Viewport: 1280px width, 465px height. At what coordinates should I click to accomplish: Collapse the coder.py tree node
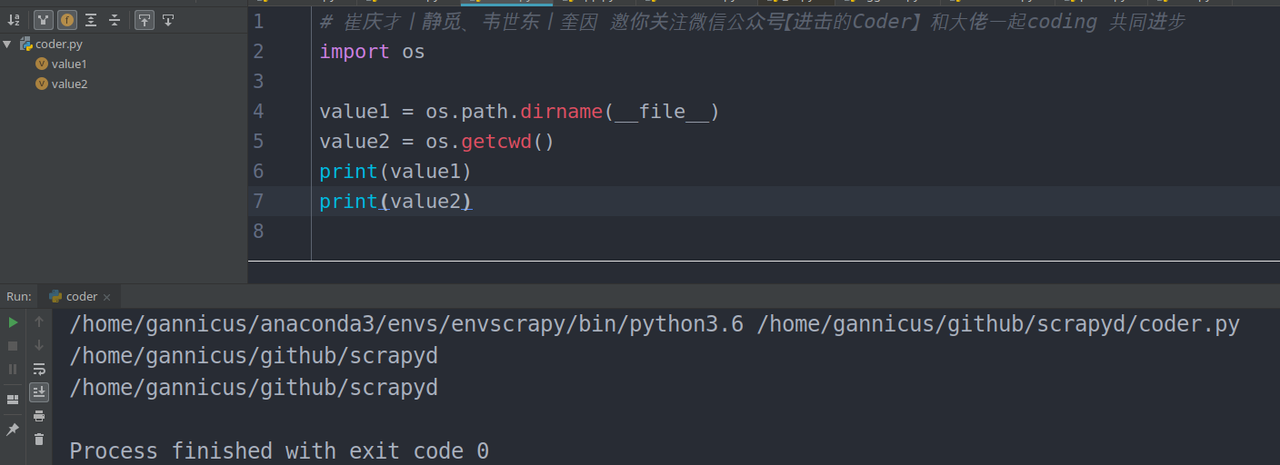coord(8,44)
